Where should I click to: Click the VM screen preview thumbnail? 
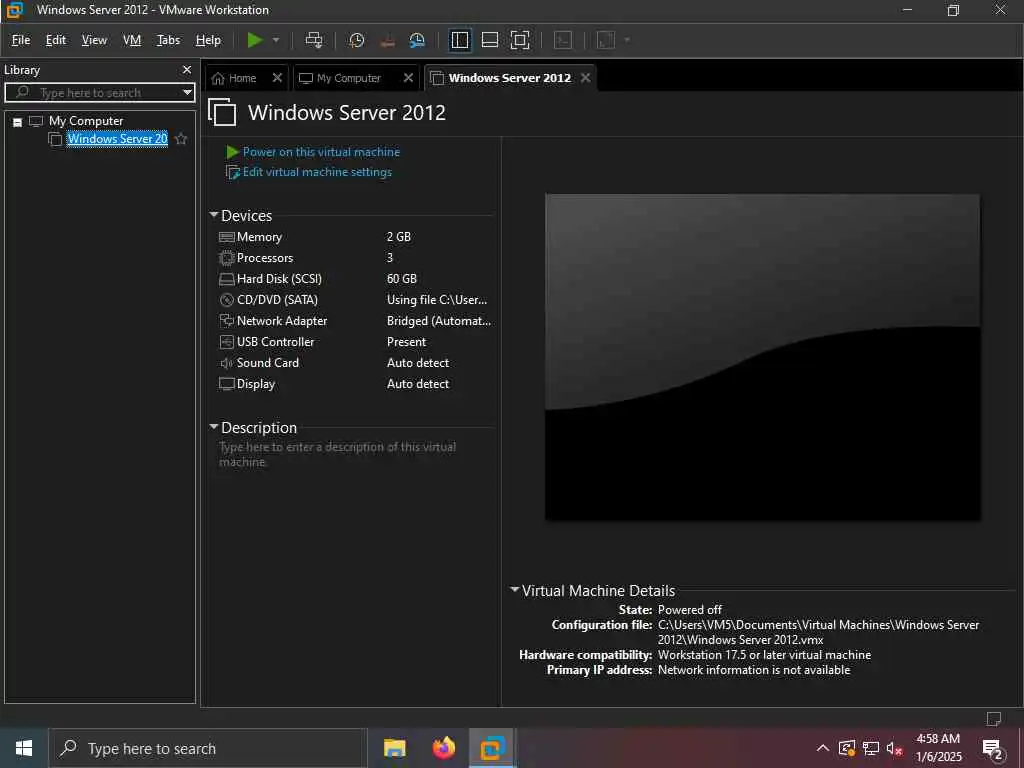click(x=762, y=357)
